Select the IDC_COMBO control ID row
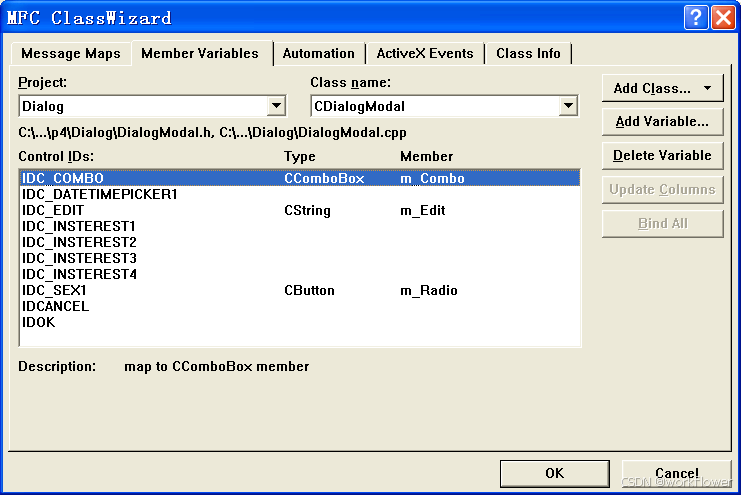The height and width of the screenshot is (495, 741). pyautogui.click(x=300, y=178)
